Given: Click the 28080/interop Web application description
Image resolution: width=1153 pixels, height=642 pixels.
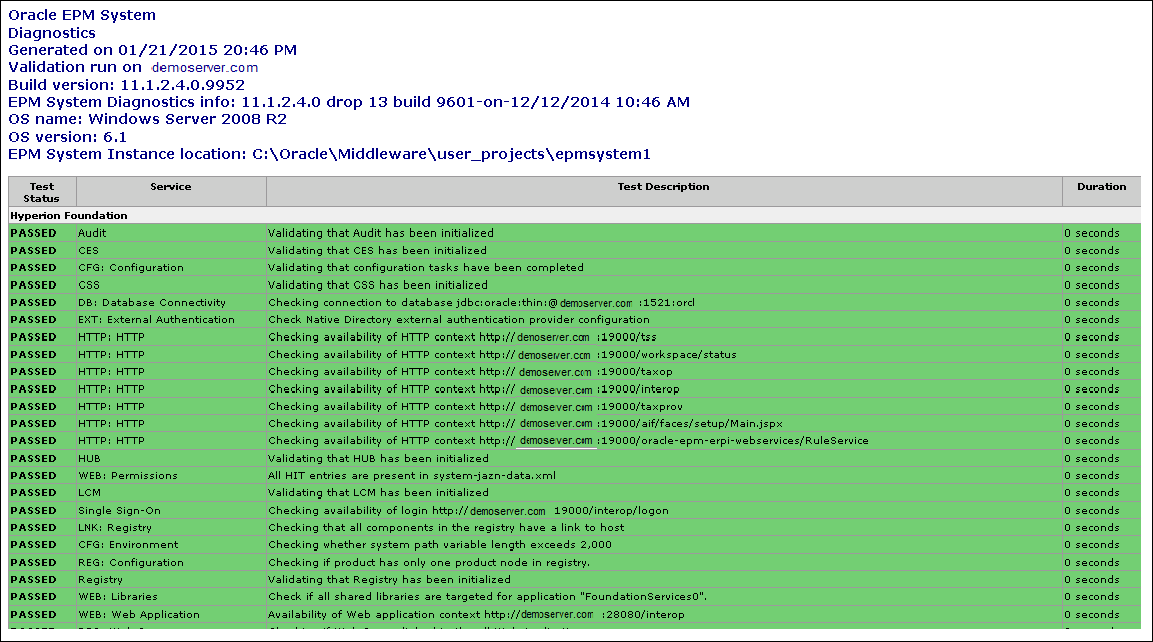Looking at the screenshot, I should (476, 614).
